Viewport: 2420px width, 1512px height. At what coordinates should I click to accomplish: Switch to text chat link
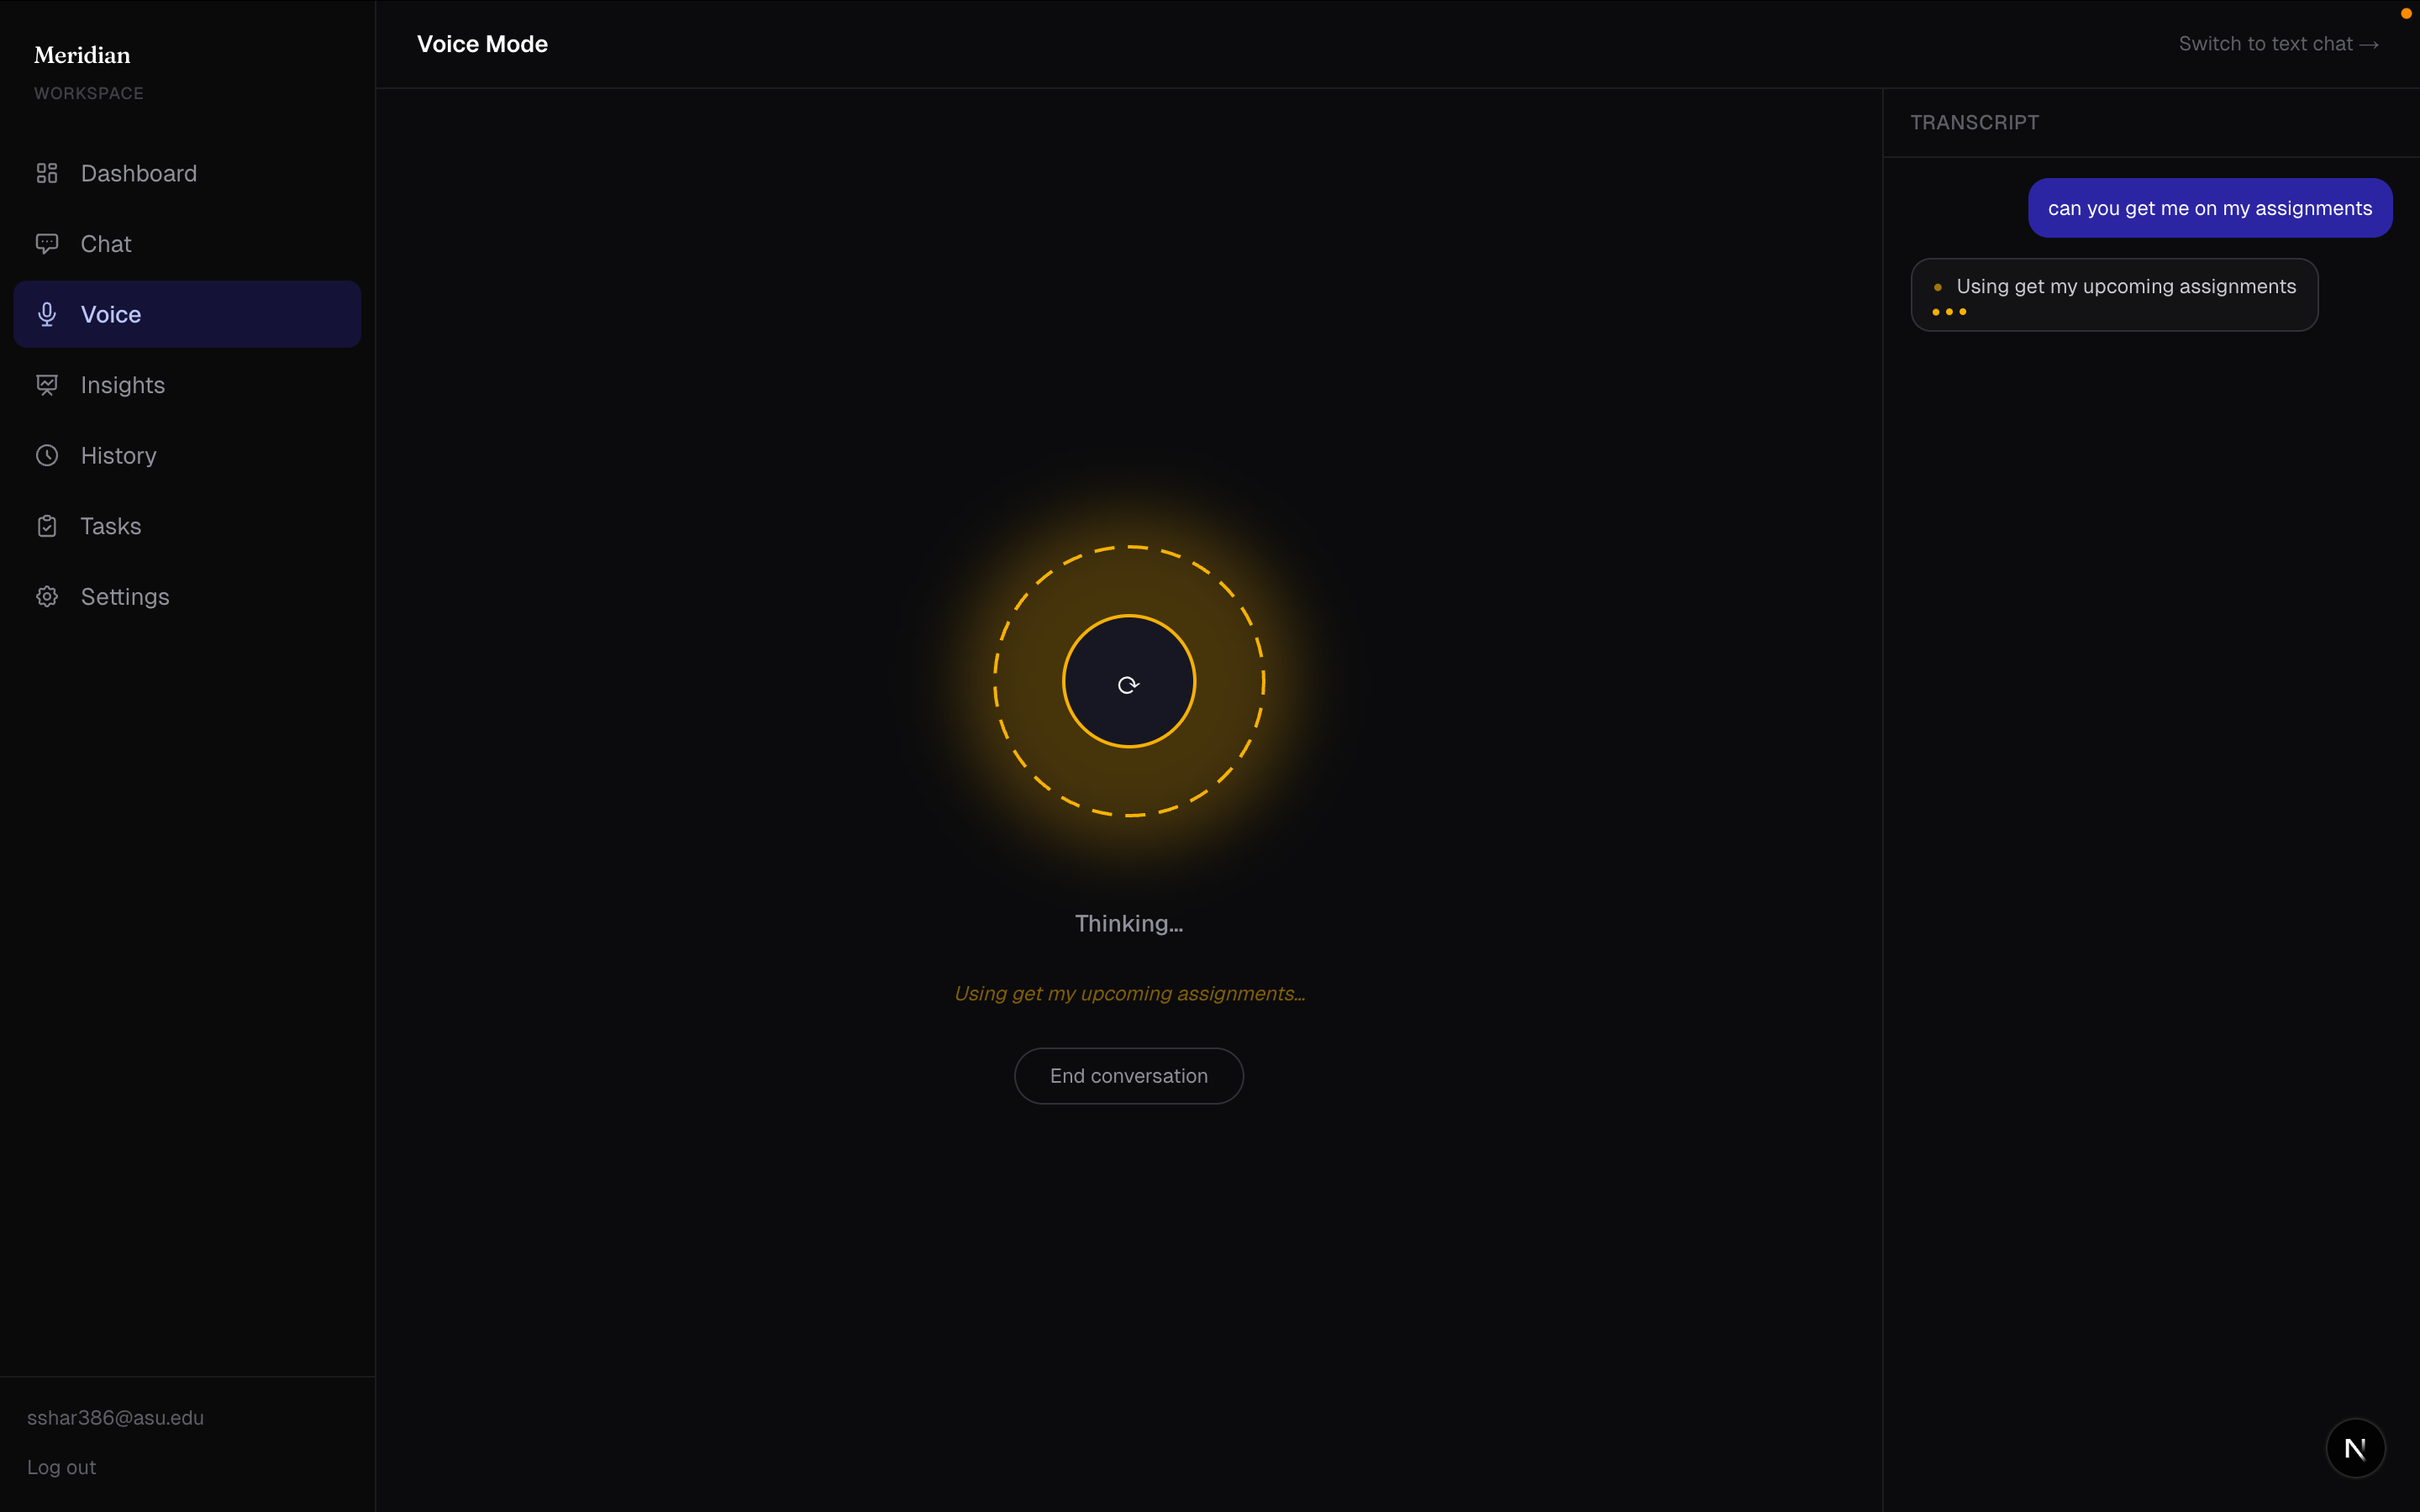(x=2278, y=44)
